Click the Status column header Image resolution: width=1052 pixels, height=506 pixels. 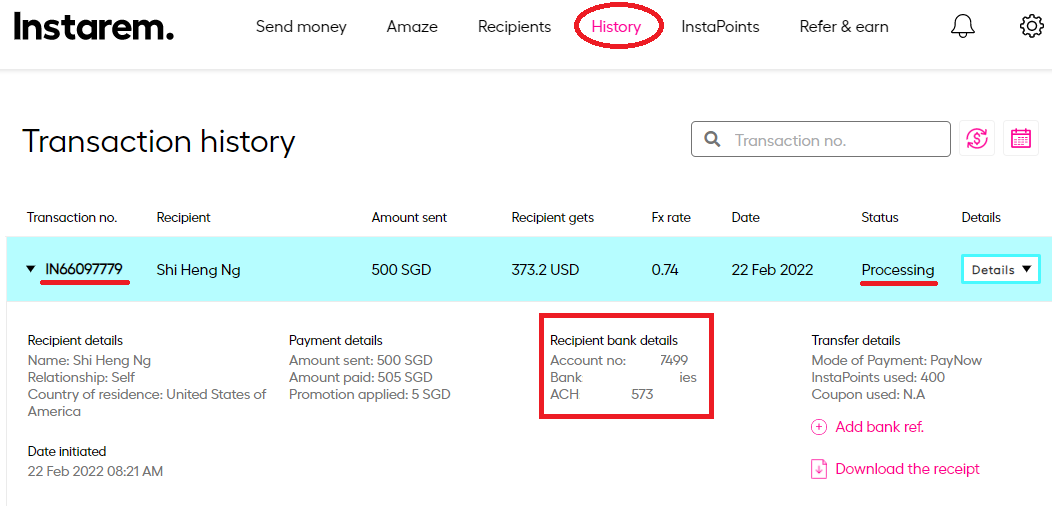(880, 217)
